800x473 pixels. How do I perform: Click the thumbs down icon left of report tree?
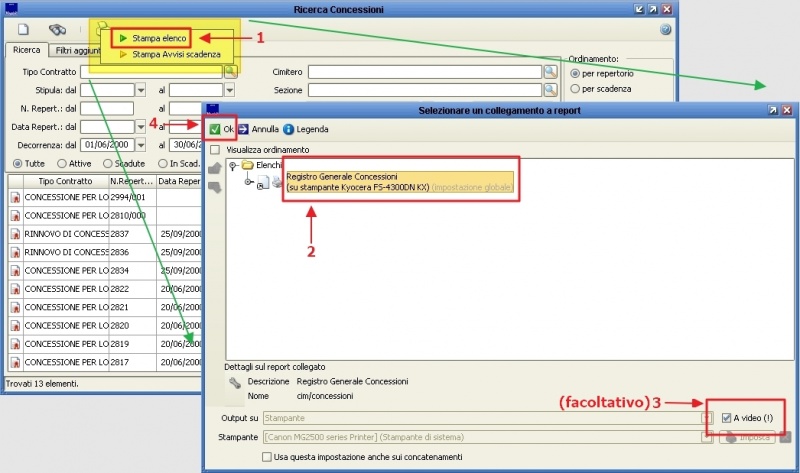pyautogui.click(x=215, y=187)
